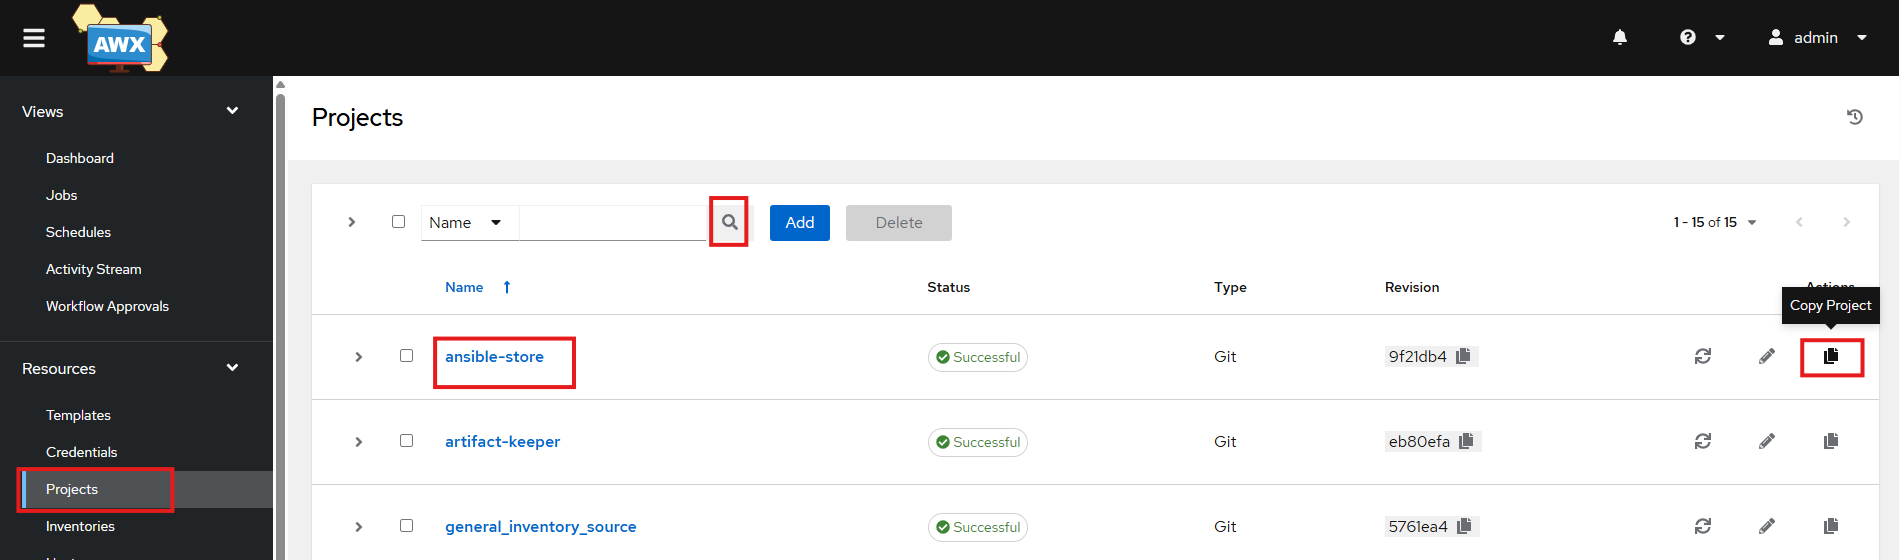Screen dimensions: 1901x560
Task: Sync the ansible-store project
Action: pos(1703,356)
